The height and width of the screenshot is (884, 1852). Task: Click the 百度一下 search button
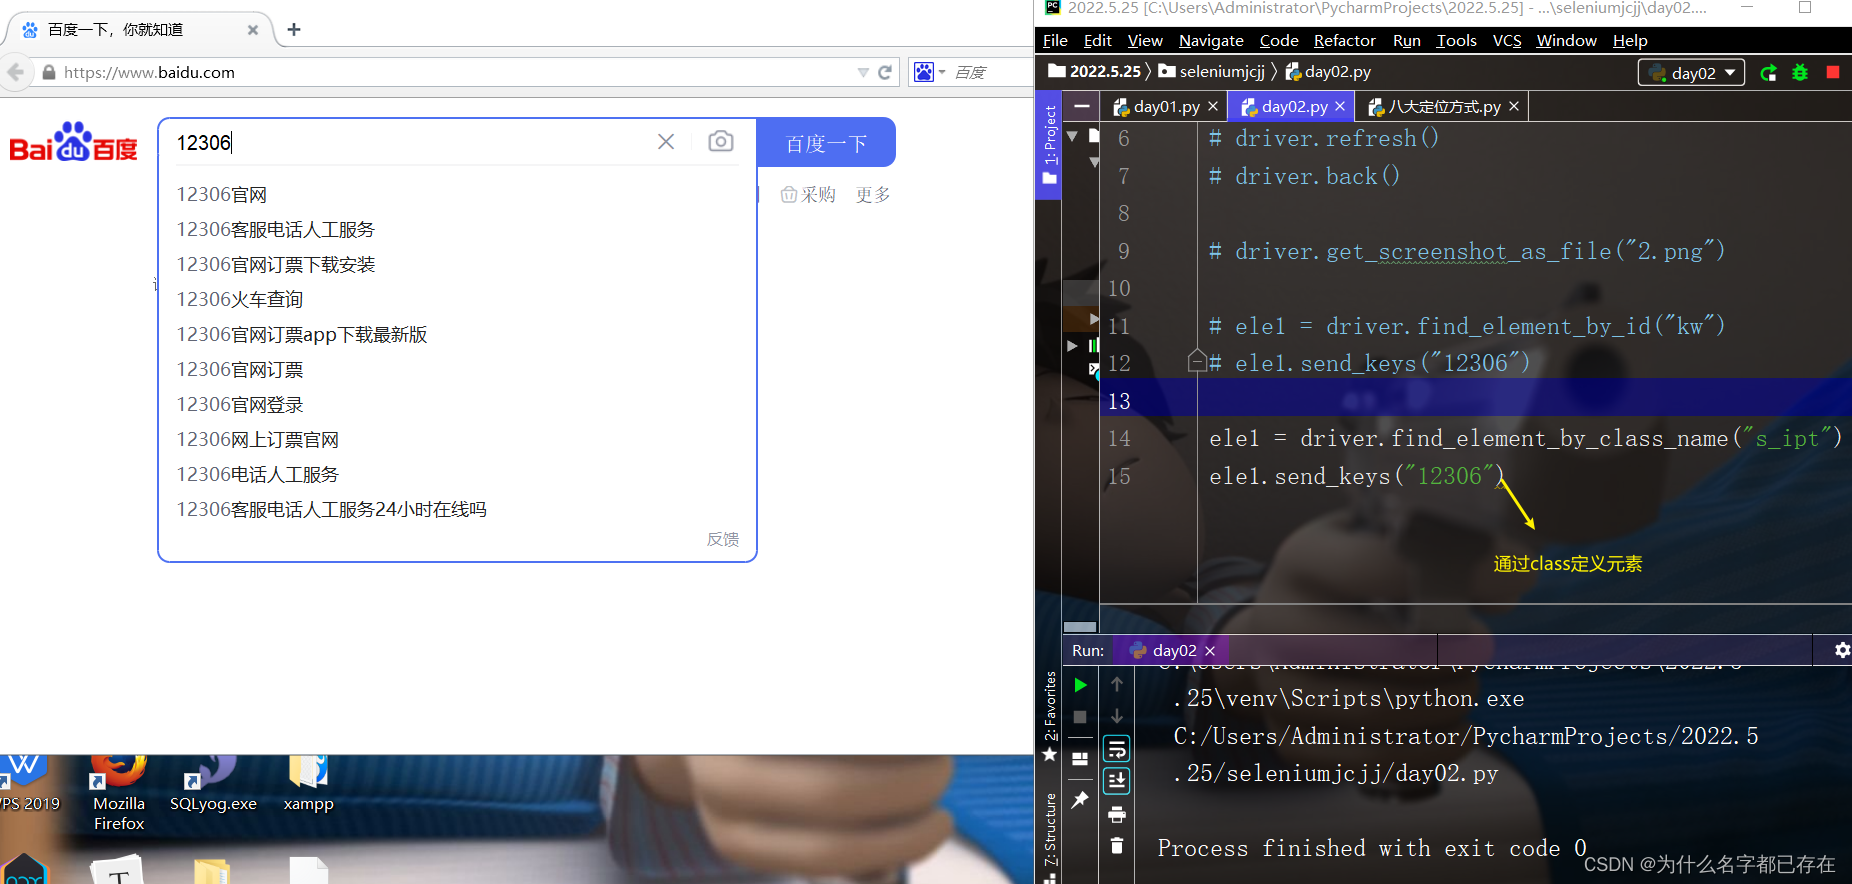click(x=826, y=143)
